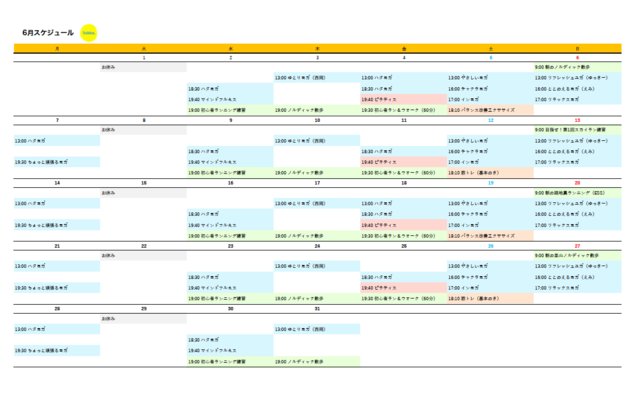Select 18:10 バランス改善エクササイズ on the 5th
This screenshot has height=393, width=640.
point(491,110)
